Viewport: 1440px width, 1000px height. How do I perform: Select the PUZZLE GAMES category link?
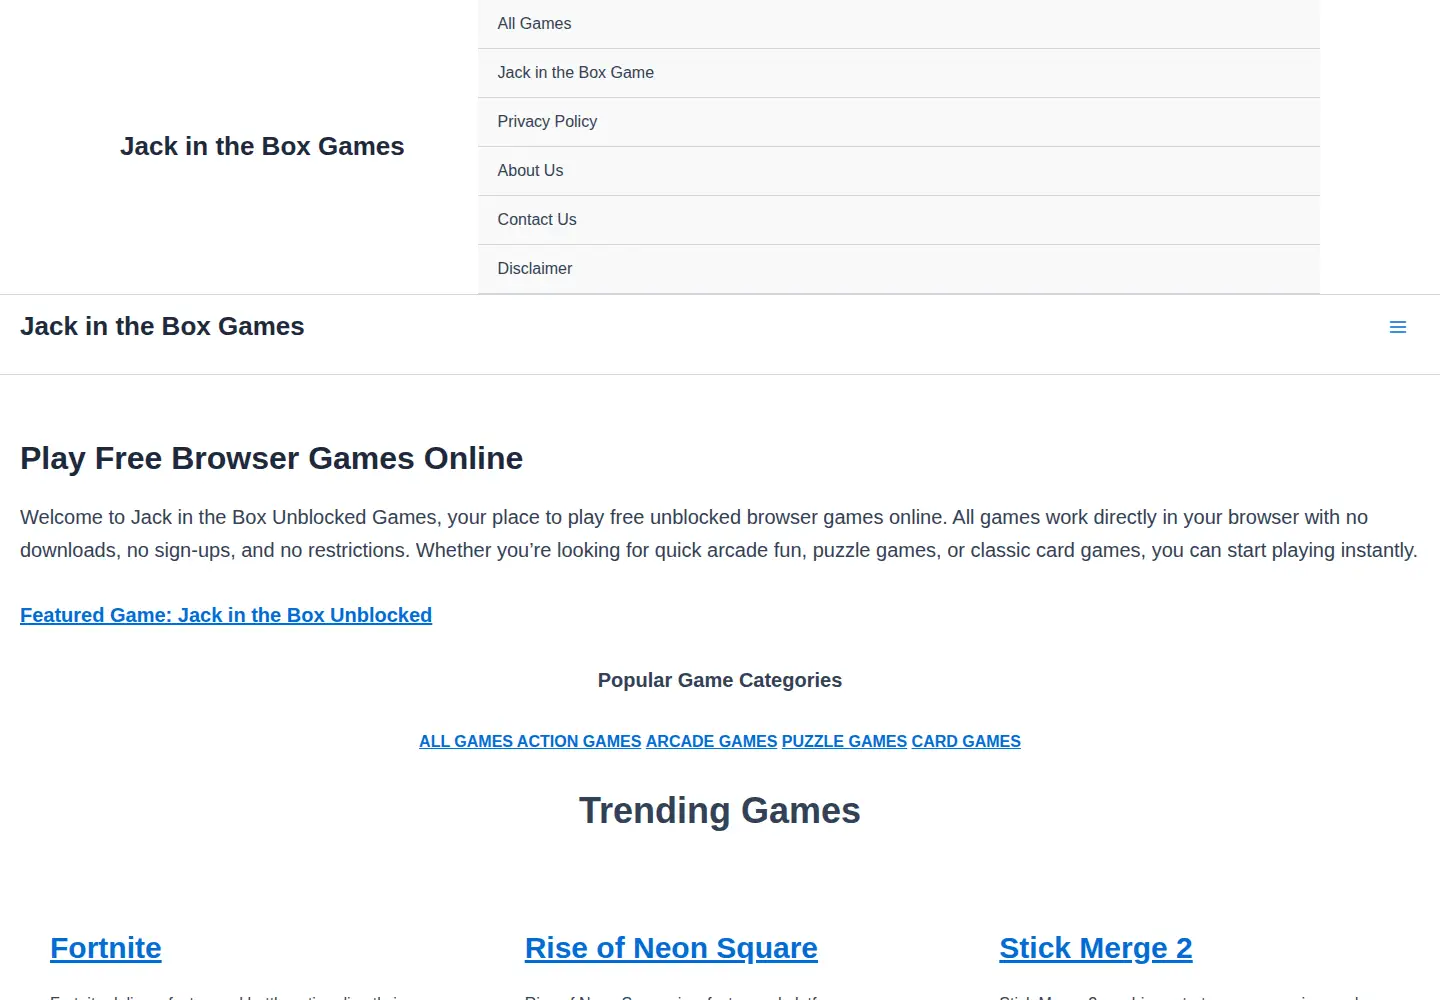[844, 741]
